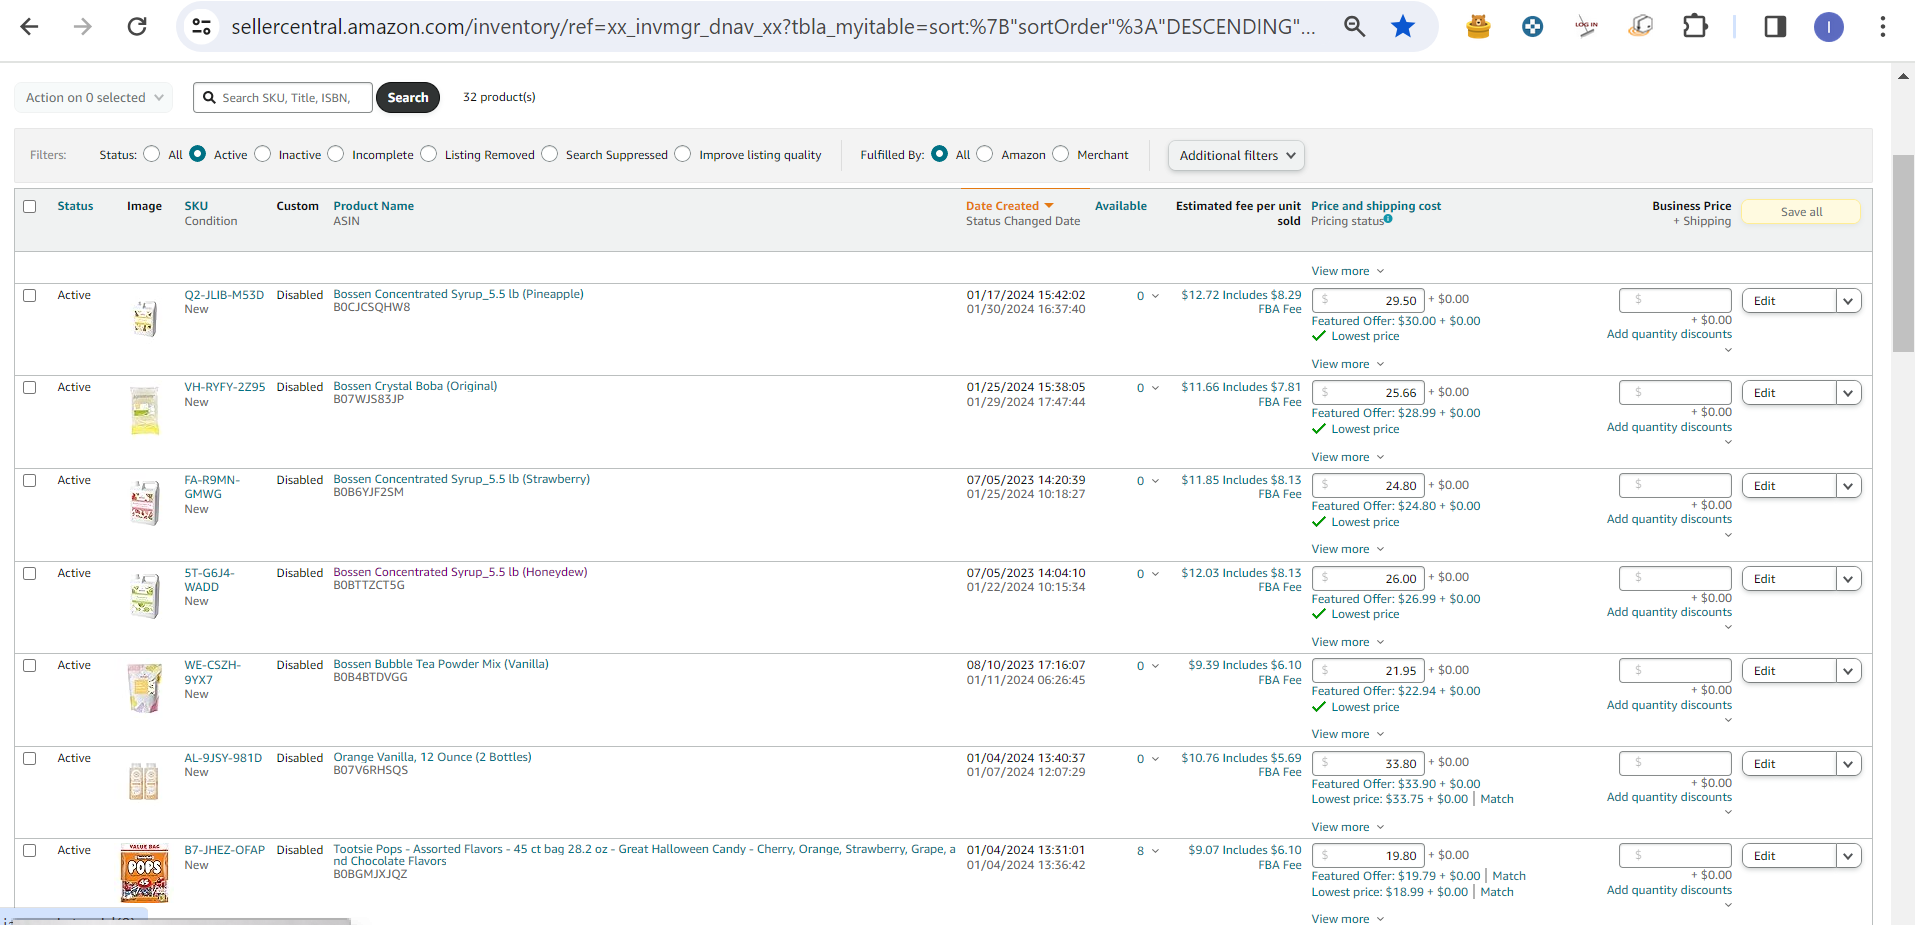Open Bossen Crystal Boba (Original) listing link

click(415, 386)
